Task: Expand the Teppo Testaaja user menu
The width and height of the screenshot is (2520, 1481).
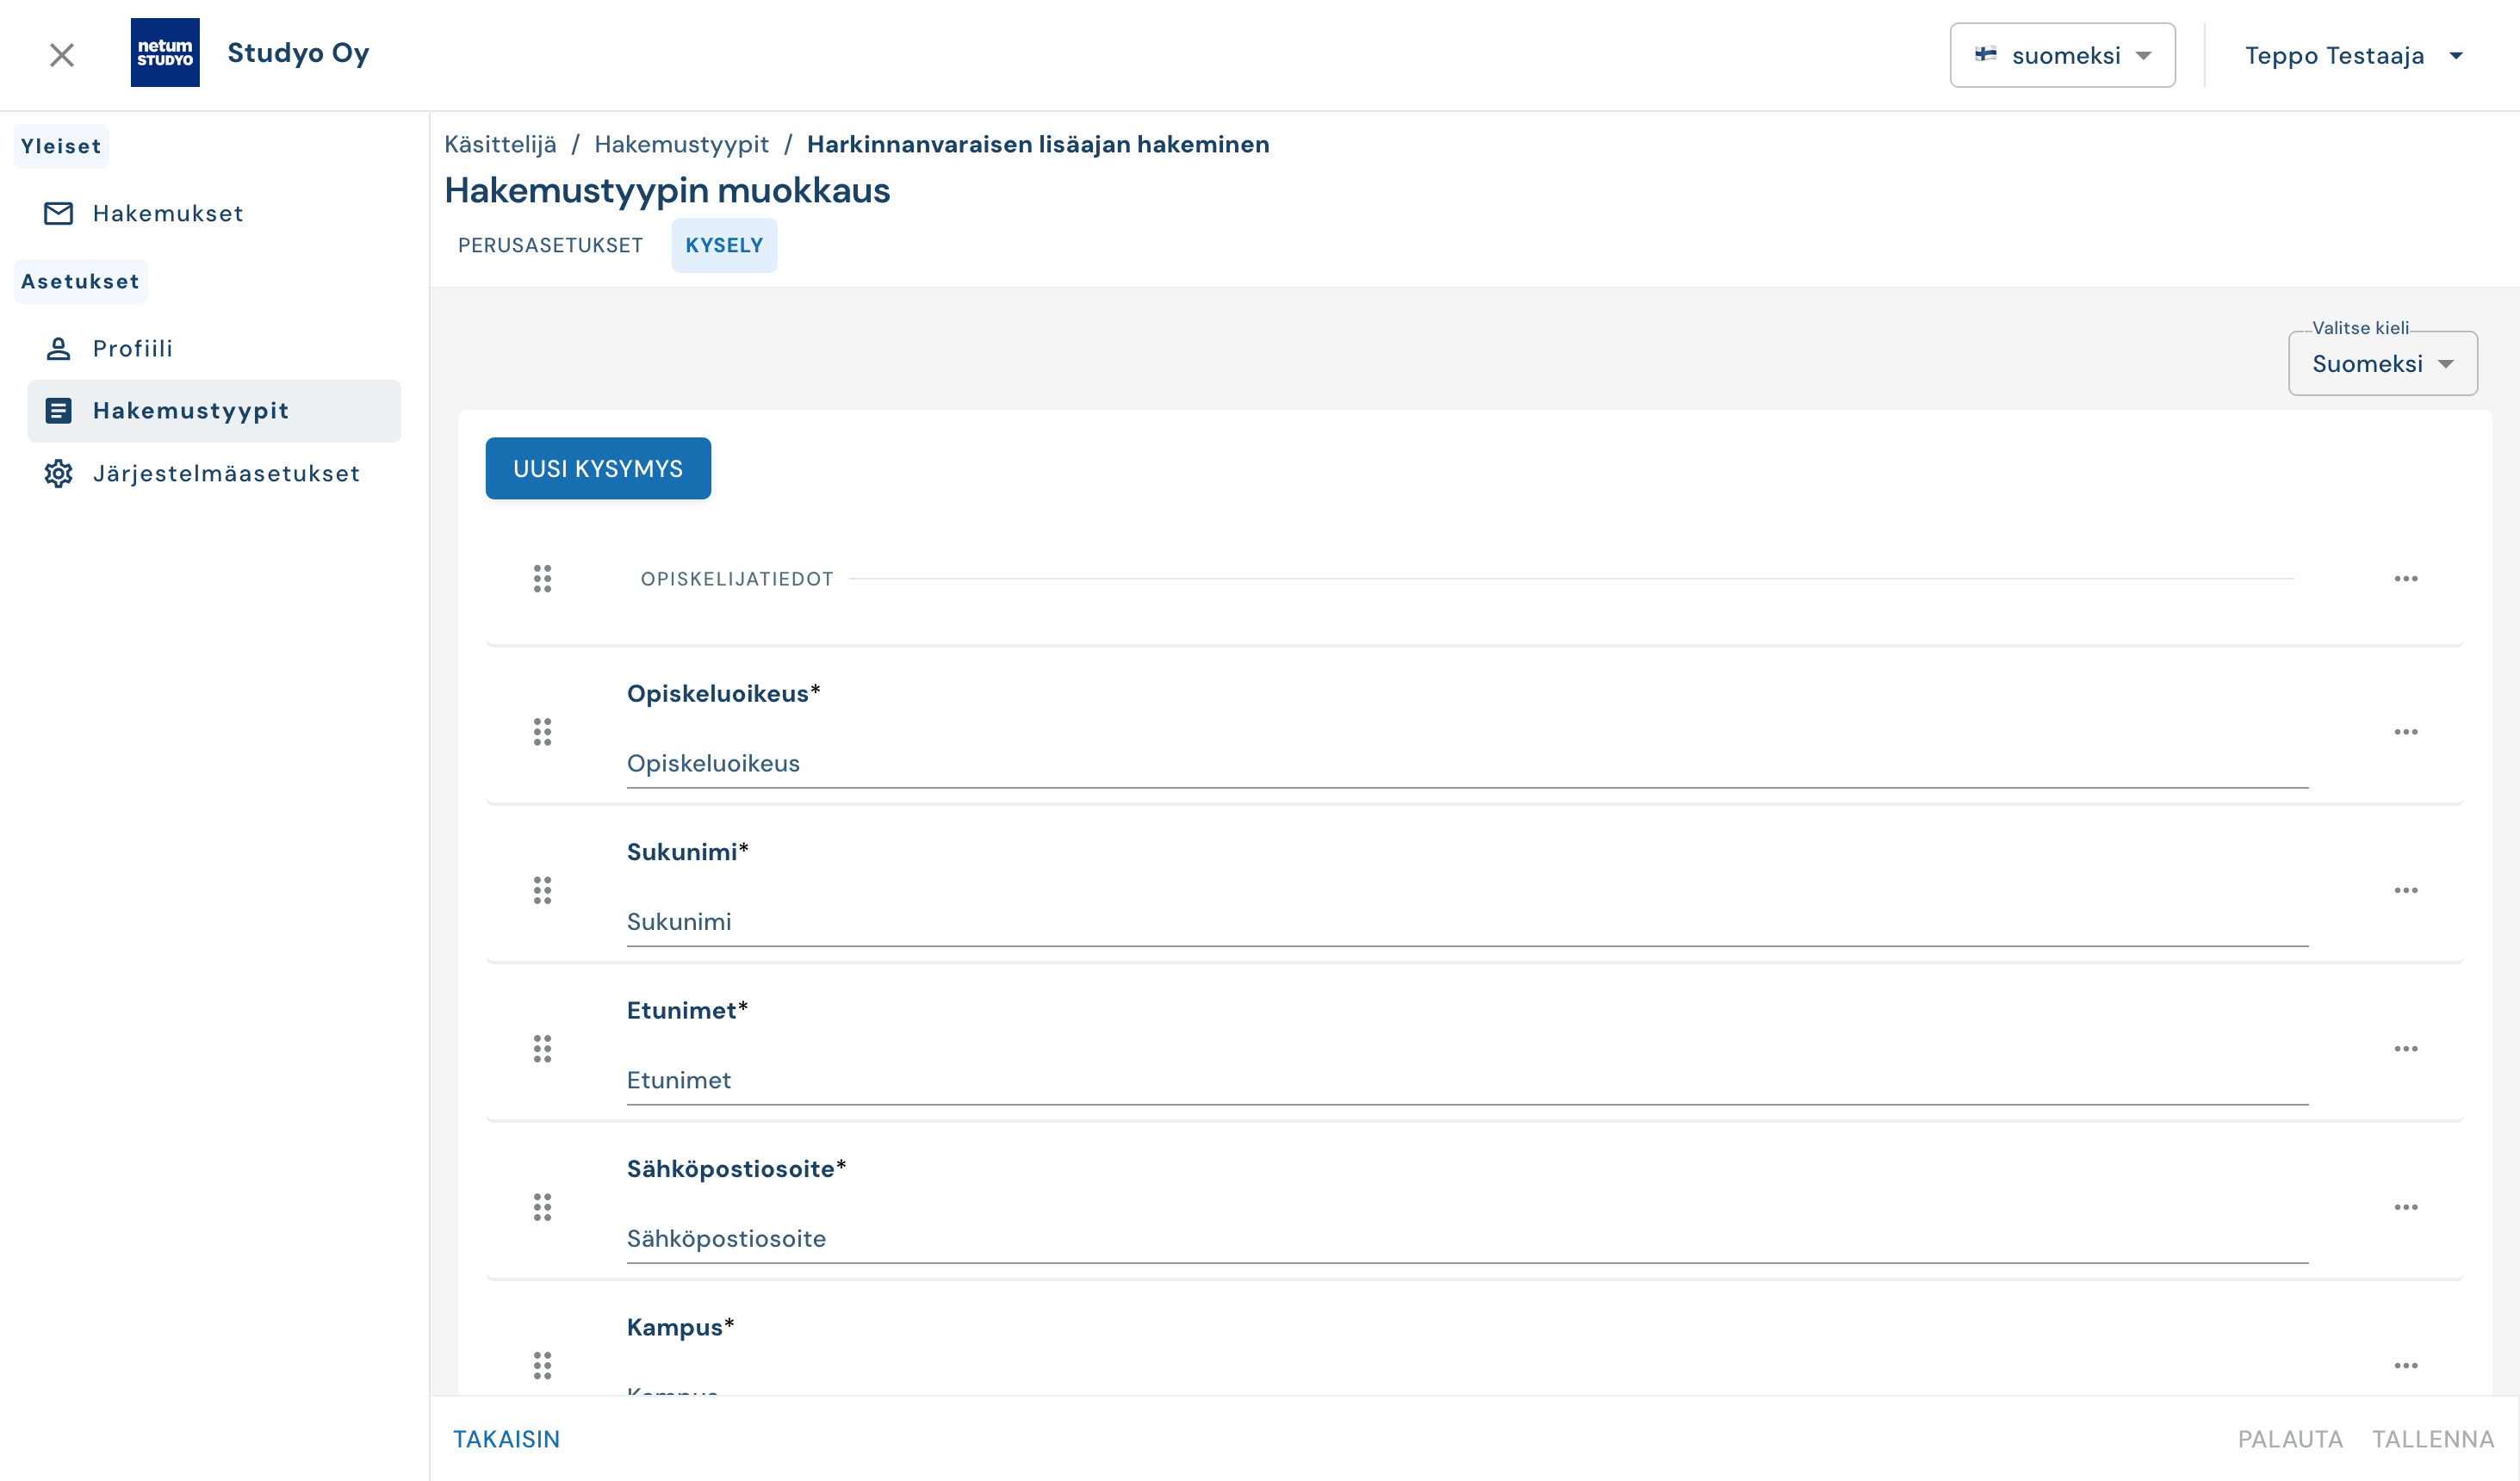Action: tap(2353, 55)
